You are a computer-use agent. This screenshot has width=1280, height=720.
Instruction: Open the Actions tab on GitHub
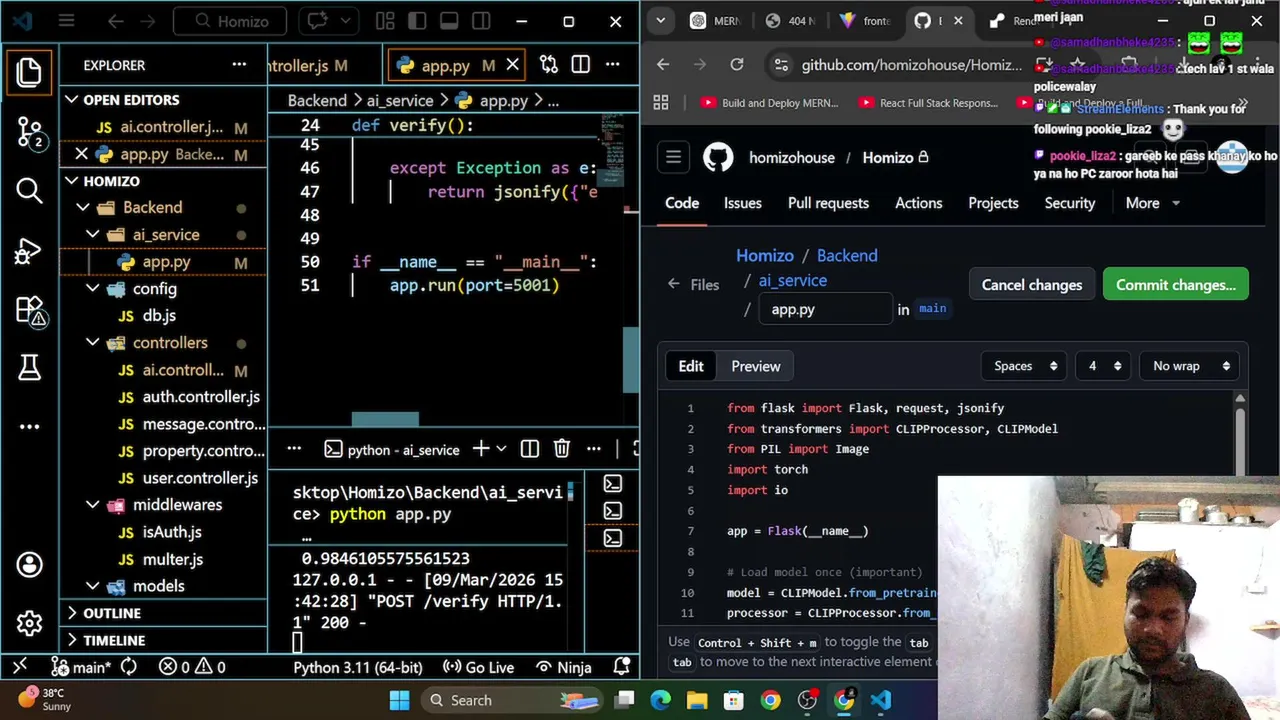pos(918,203)
